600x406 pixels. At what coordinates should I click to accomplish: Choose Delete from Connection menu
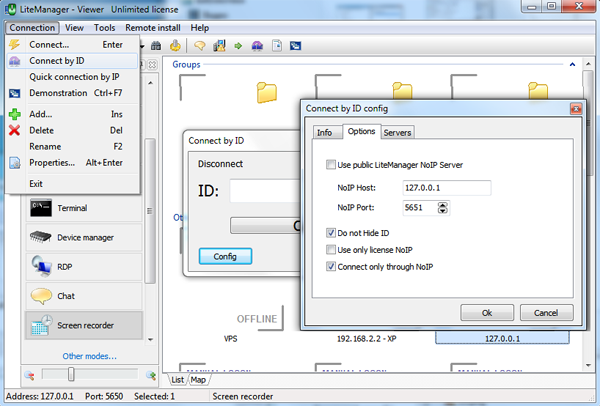click(x=72, y=130)
